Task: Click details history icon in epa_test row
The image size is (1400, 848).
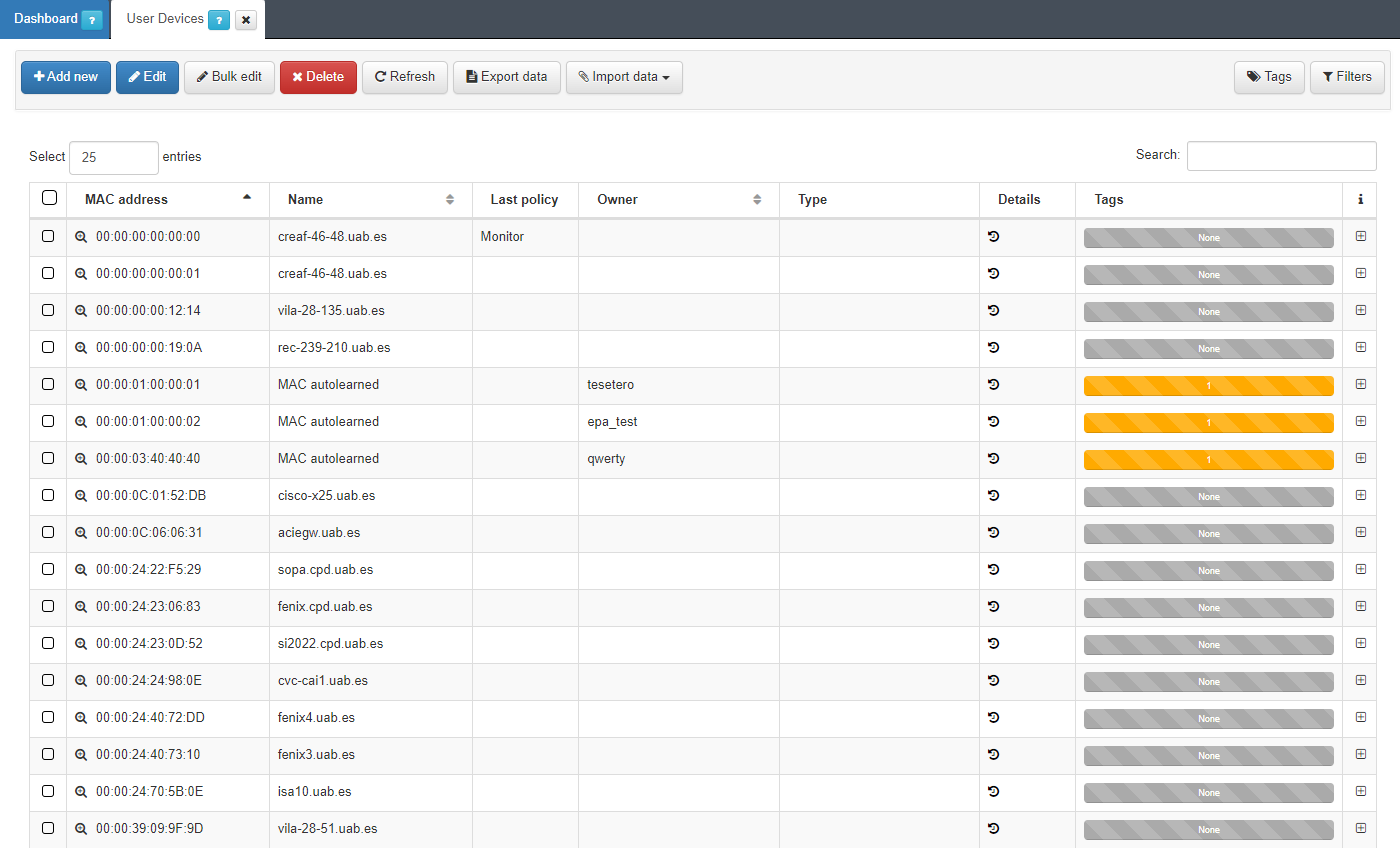Action: click(x=994, y=421)
